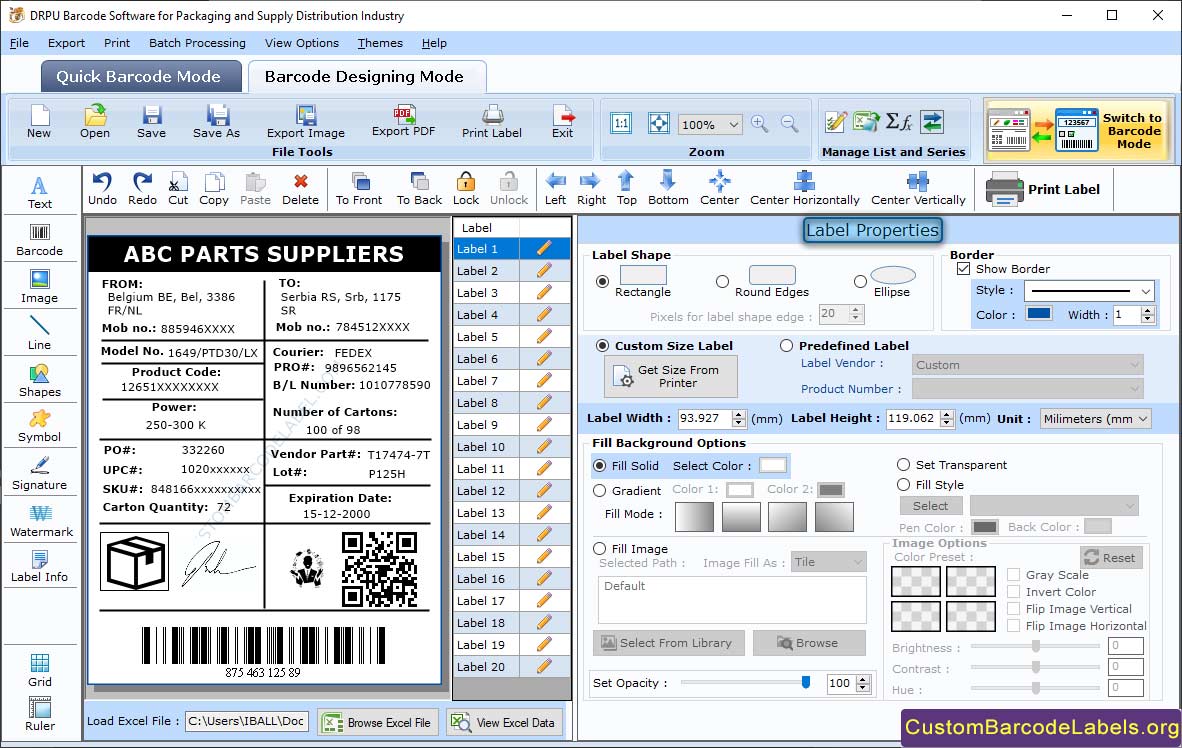Viewport: 1182px width, 748px height.
Task: Select the Fill Style radio button
Action: point(903,485)
